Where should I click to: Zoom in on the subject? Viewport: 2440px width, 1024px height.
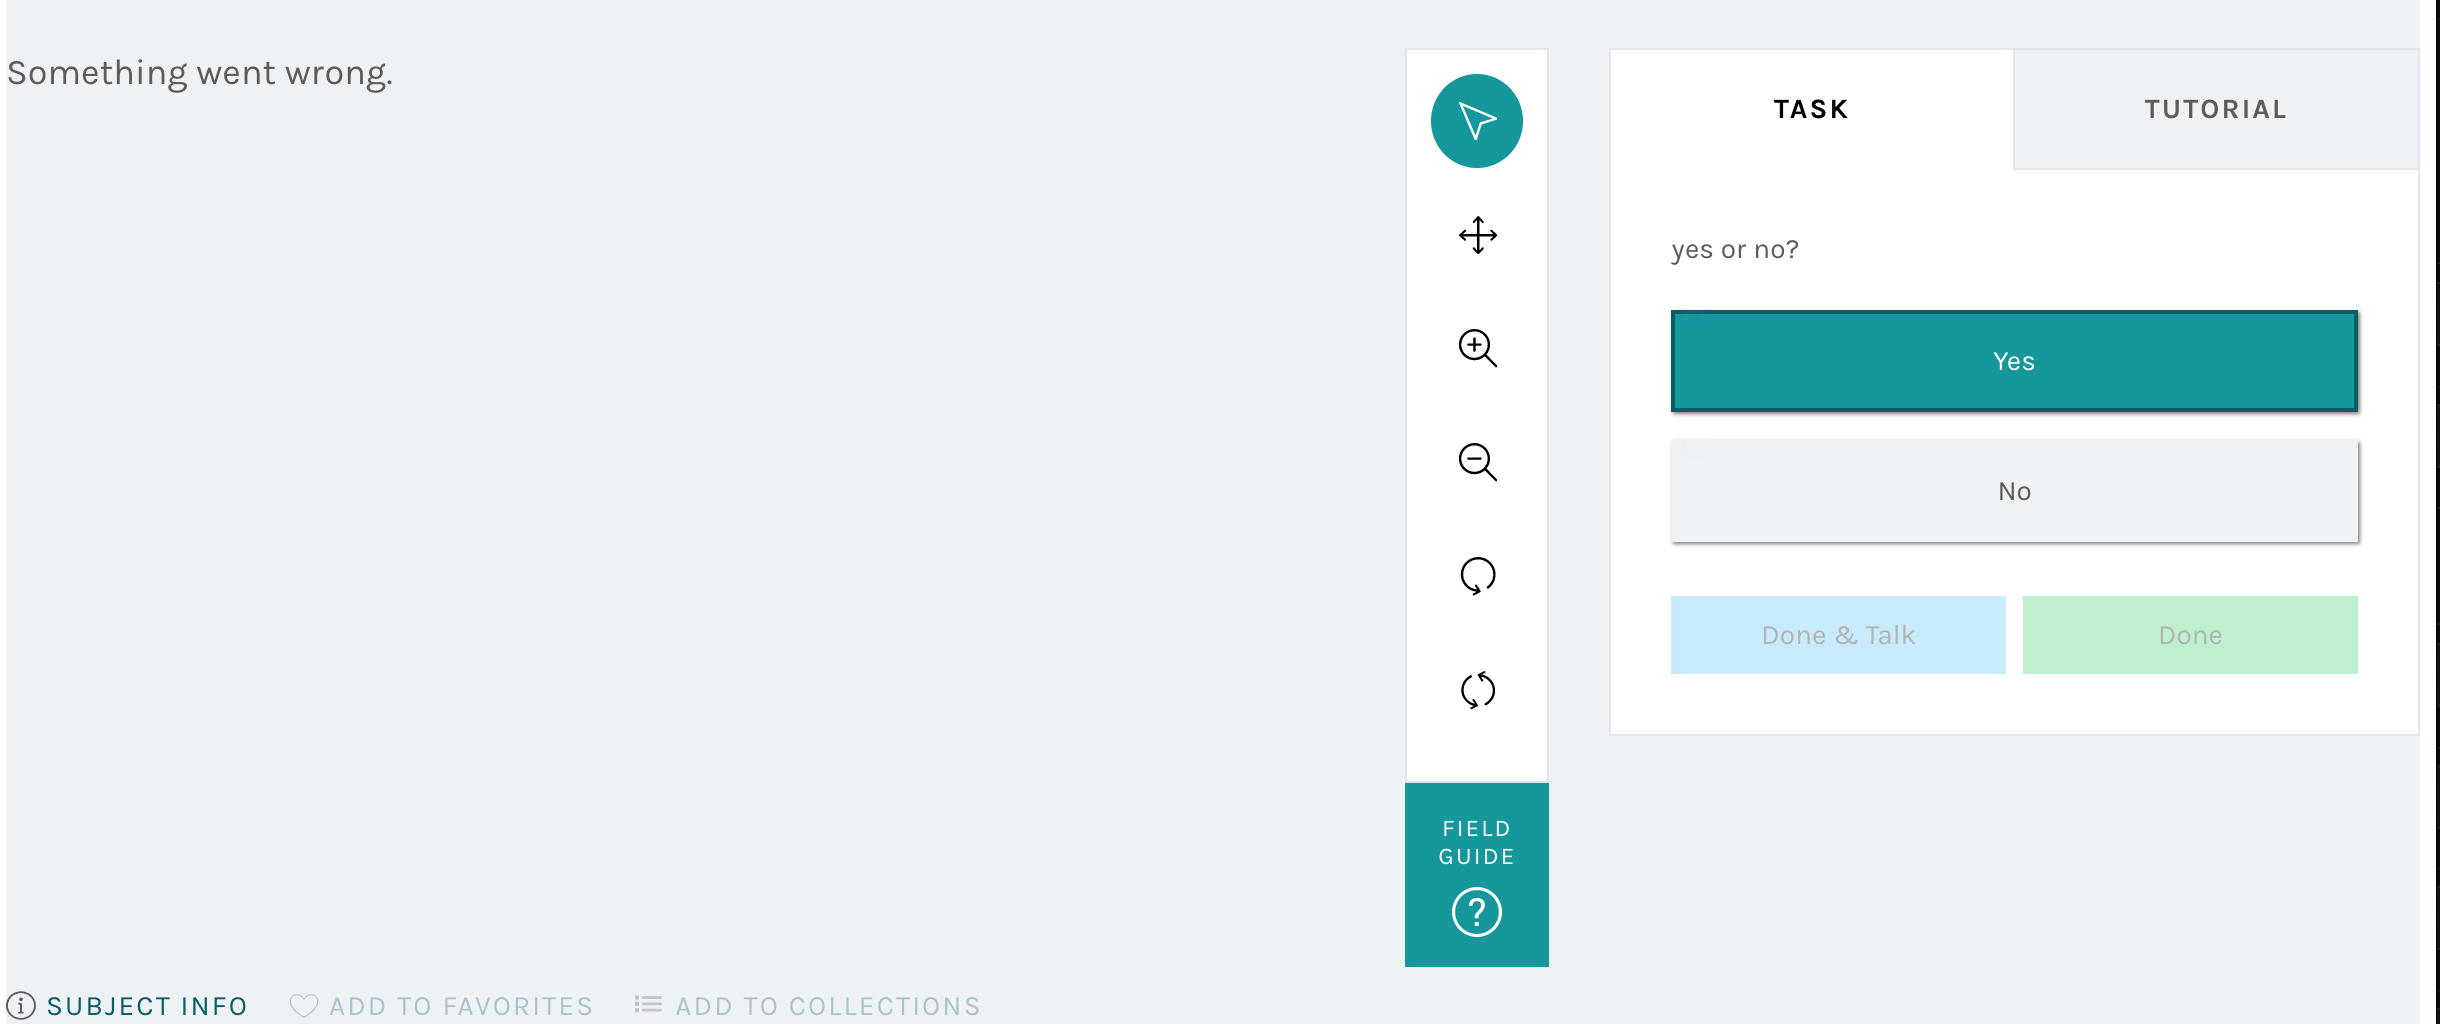click(x=1476, y=350)
